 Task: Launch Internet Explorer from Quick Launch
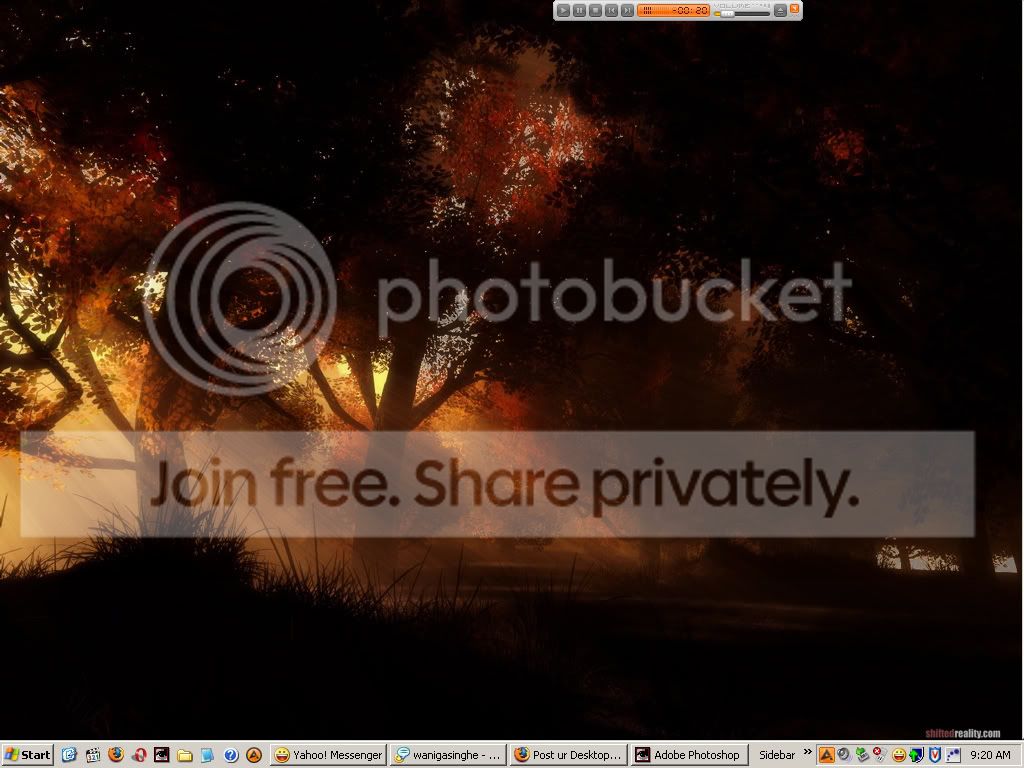(x=69, y=755)
